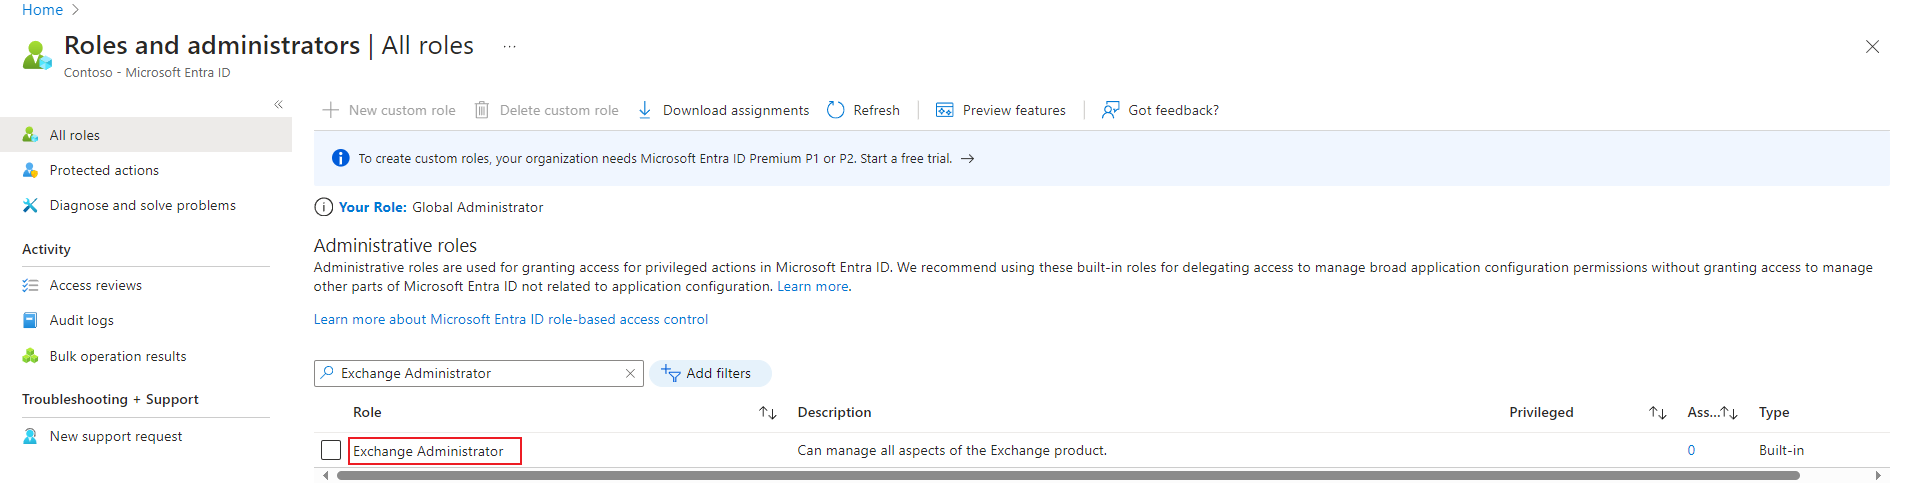Screen dimensions: 1912x493
Task: Click Got feedback? label
Action: [1174, 110]
